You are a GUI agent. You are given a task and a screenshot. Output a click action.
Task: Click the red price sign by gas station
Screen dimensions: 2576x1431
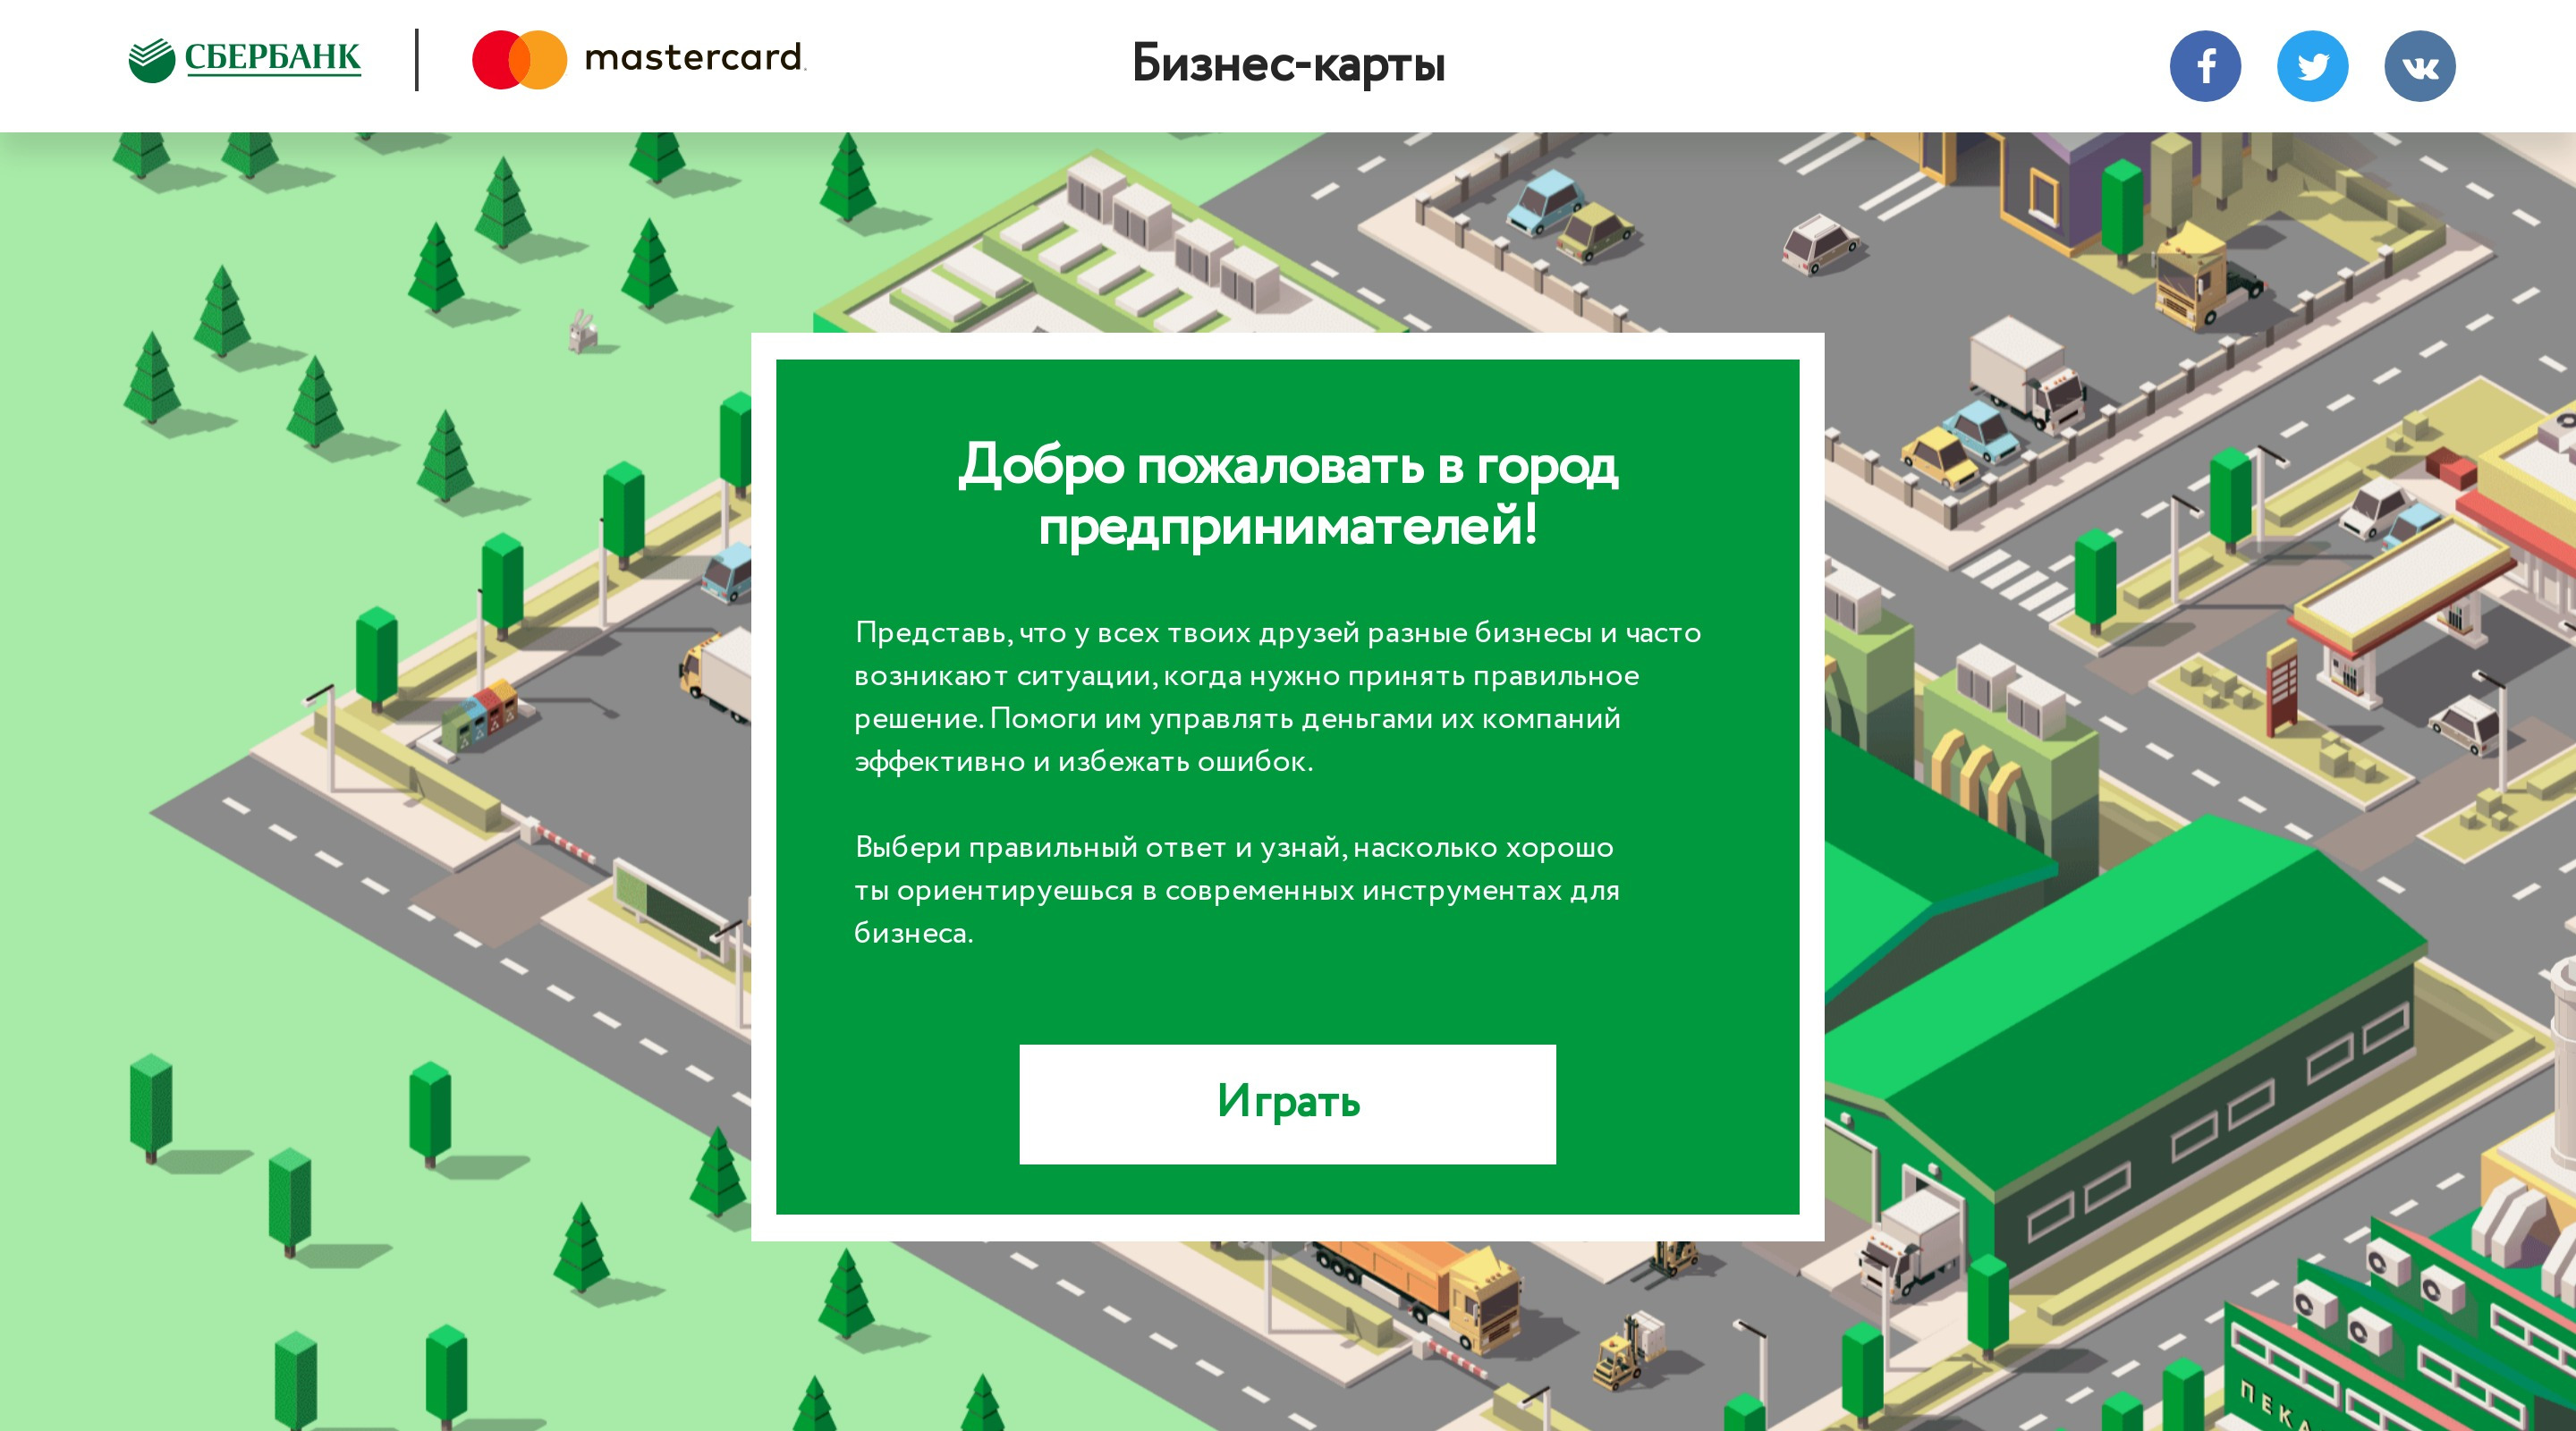pos(2282,687)
